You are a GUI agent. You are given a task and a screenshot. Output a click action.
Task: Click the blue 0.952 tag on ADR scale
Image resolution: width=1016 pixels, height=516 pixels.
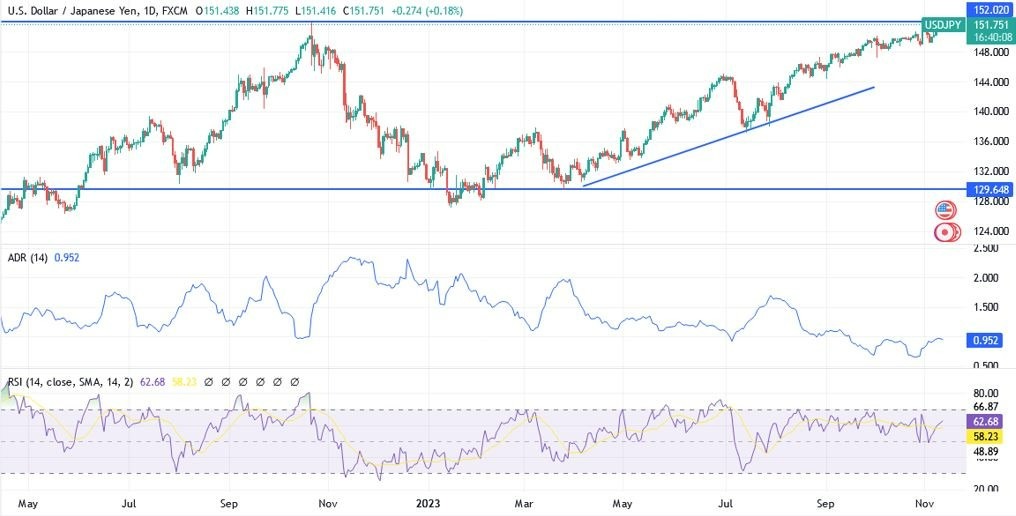click(984, 340)
